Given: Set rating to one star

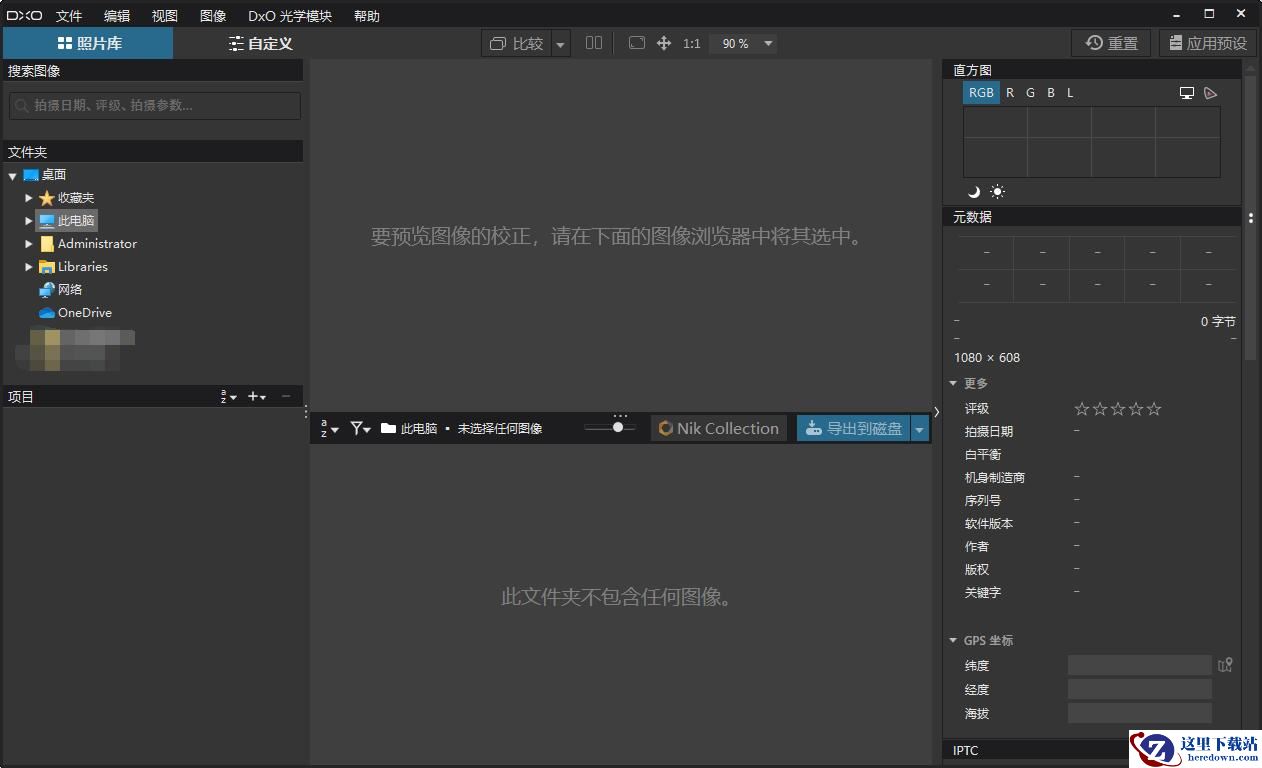Looking at the screenshot, I should (x=1082, y=409).
